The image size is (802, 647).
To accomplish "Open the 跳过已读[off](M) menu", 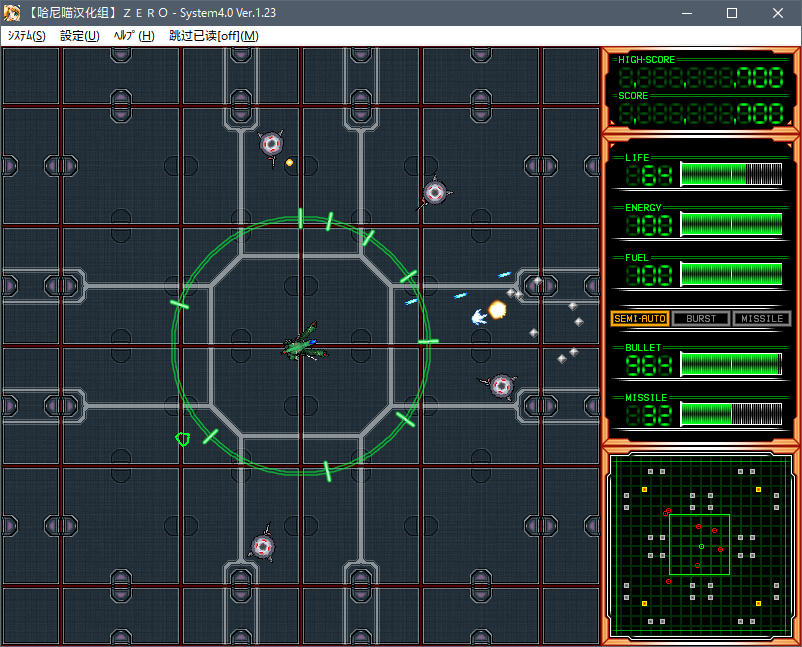I will 214,36.
